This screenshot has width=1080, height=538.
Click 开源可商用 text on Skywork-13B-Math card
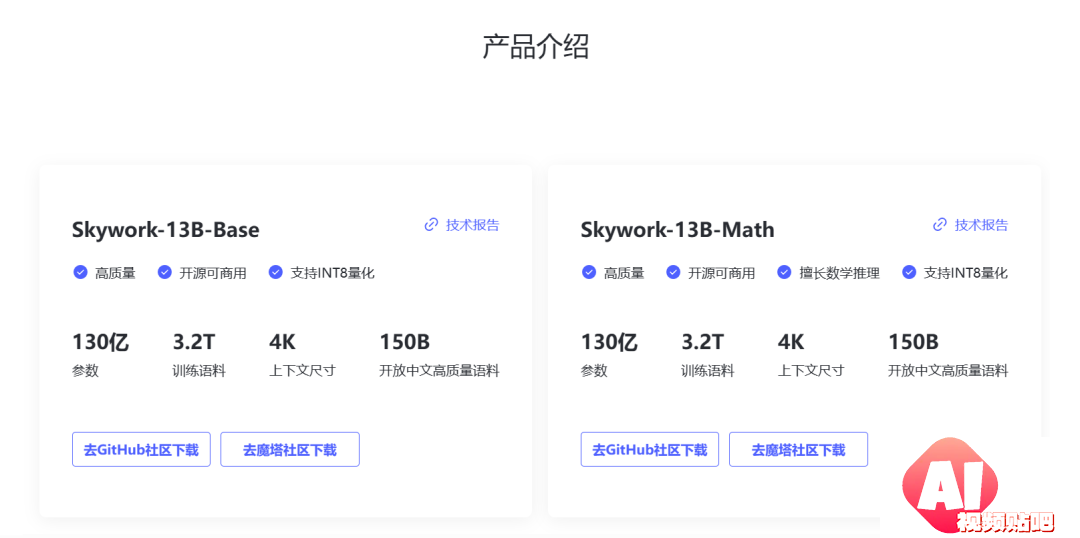point(721,273)
